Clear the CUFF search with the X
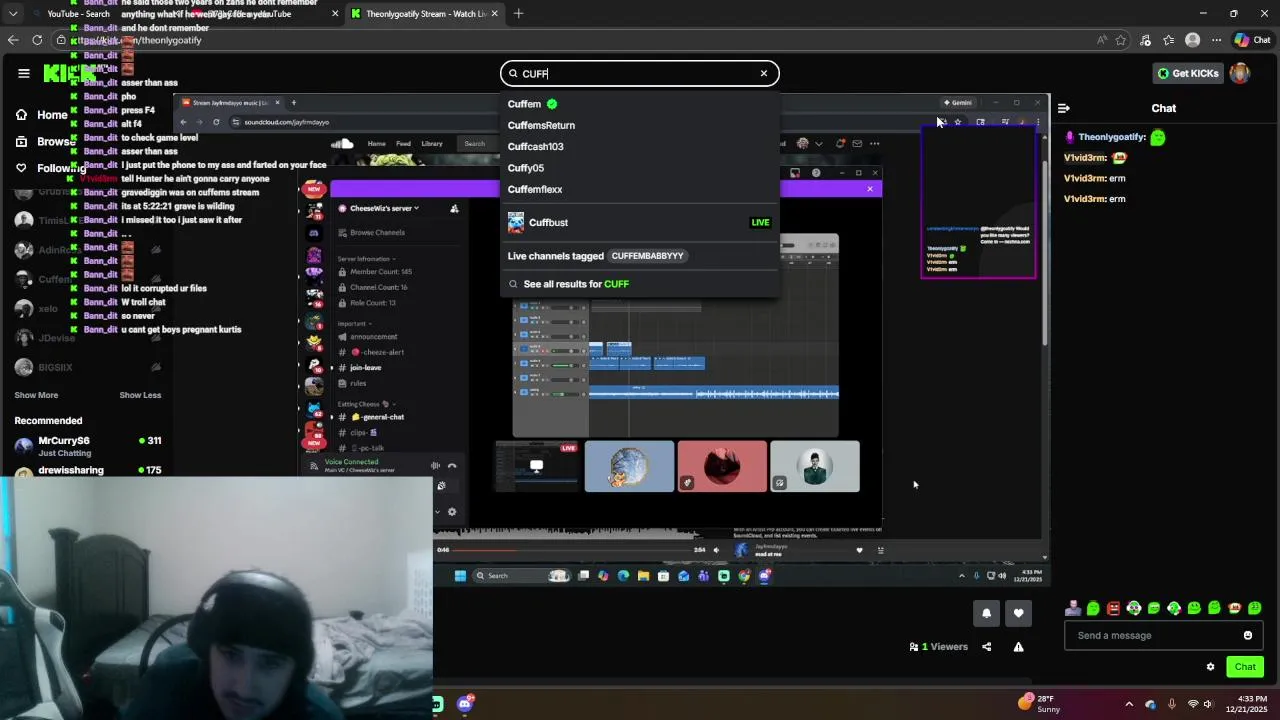Viewport: 1280px width, 720px height. point(763,73)
